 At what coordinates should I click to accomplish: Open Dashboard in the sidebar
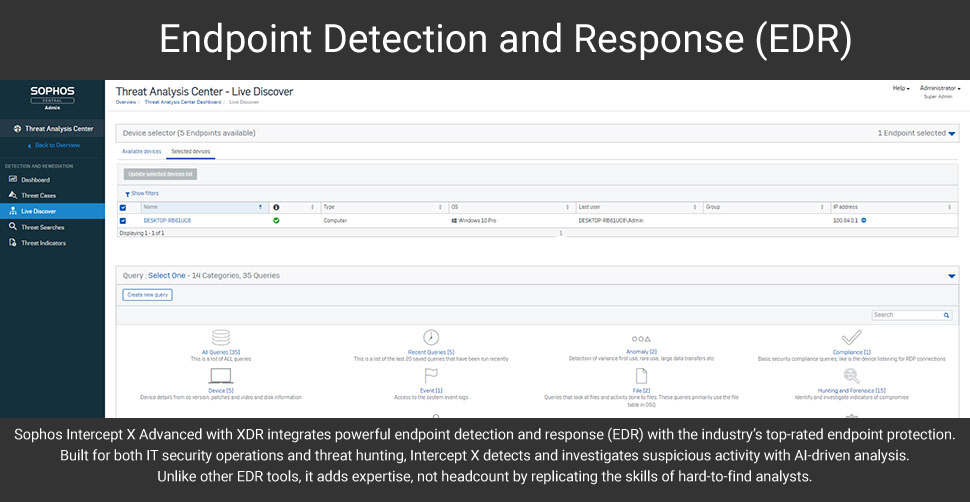(35, 180)
